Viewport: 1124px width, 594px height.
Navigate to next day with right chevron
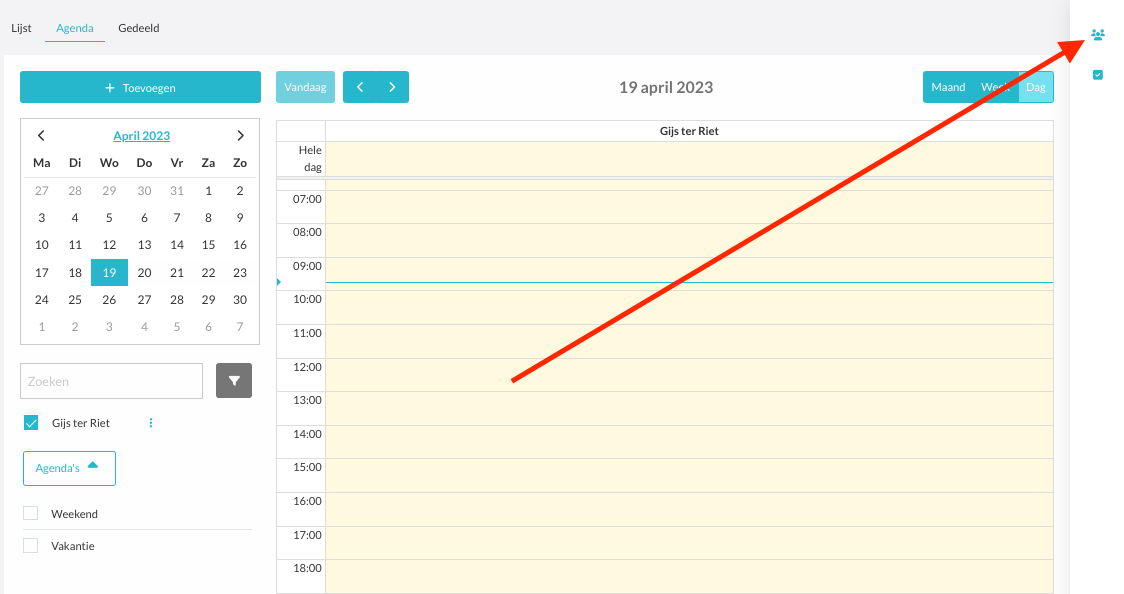(392, 87)
